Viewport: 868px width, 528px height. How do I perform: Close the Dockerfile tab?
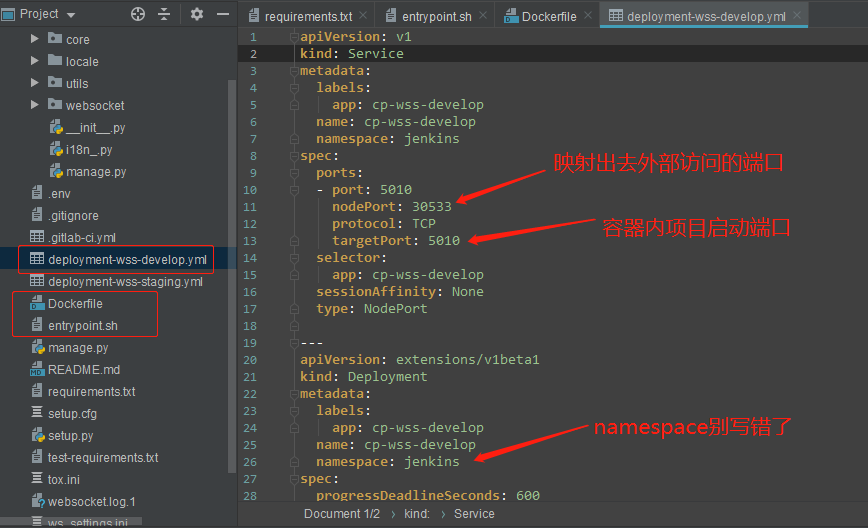[x=588, y=15]
